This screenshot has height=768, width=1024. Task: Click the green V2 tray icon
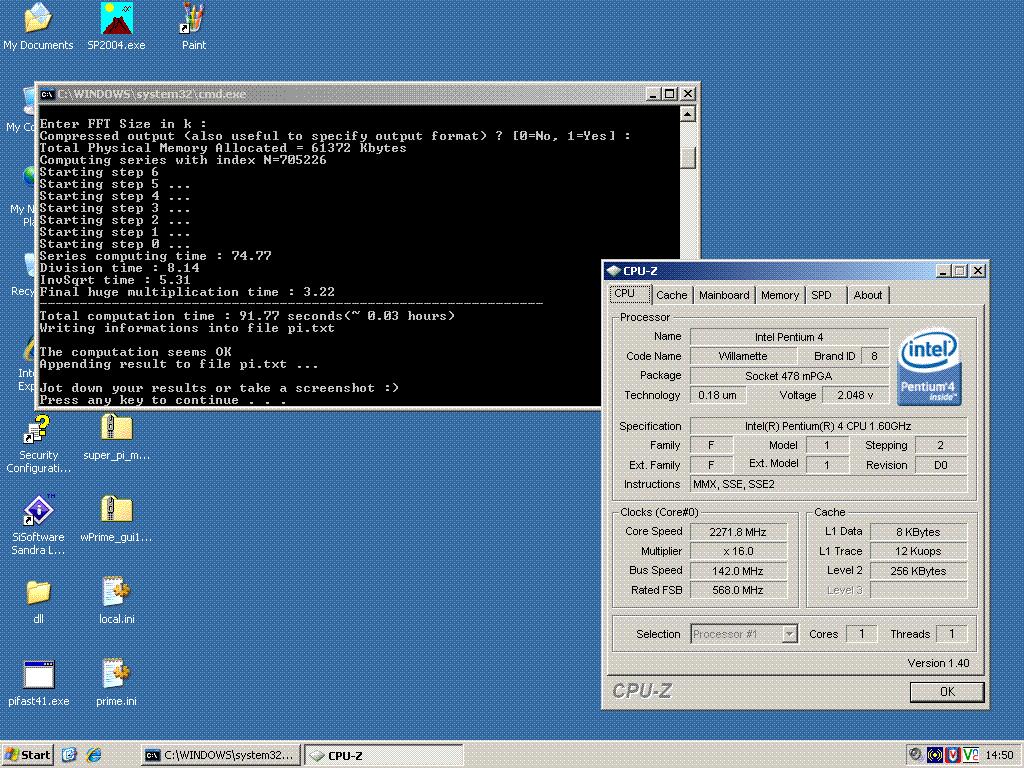tap(970, 755)
